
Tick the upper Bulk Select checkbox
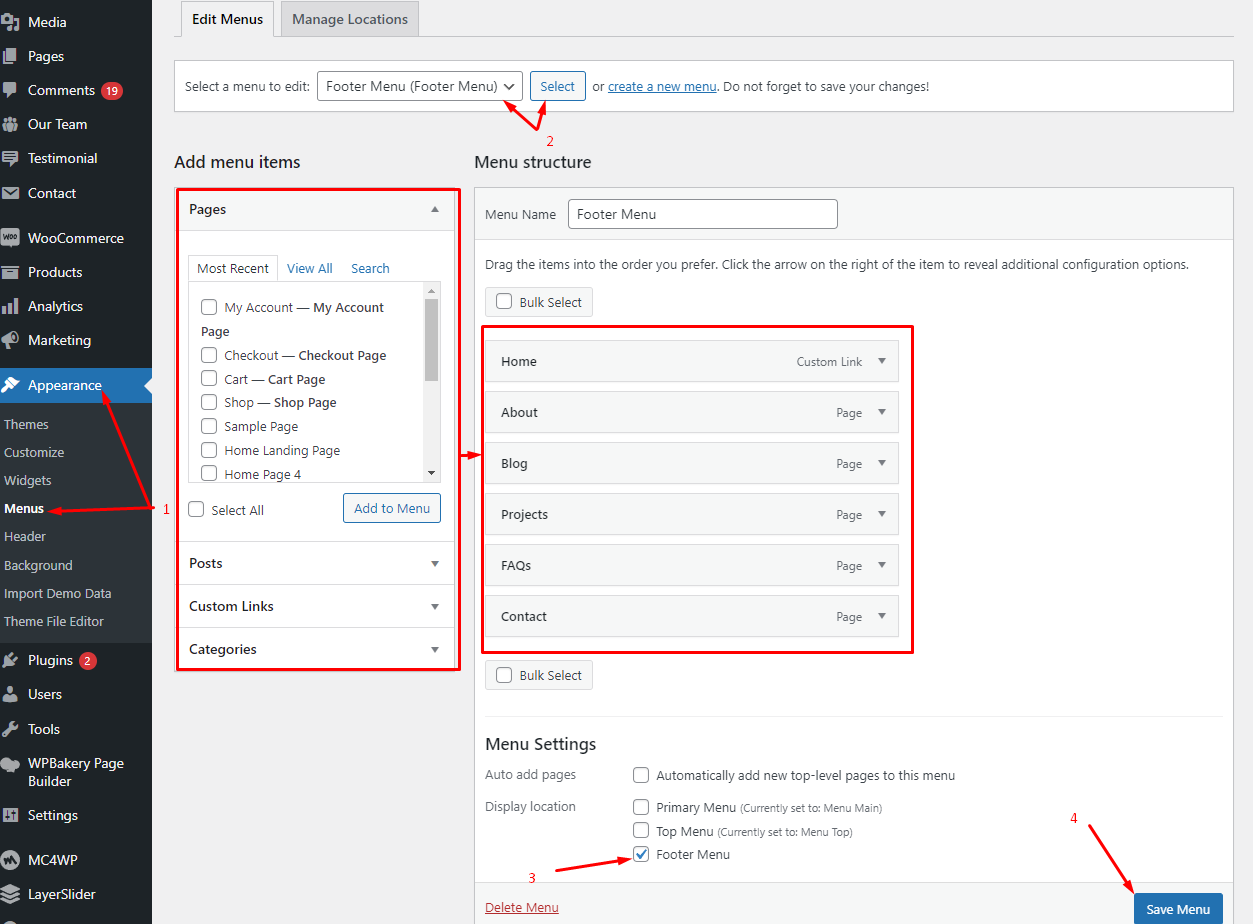tap(504, 301)
